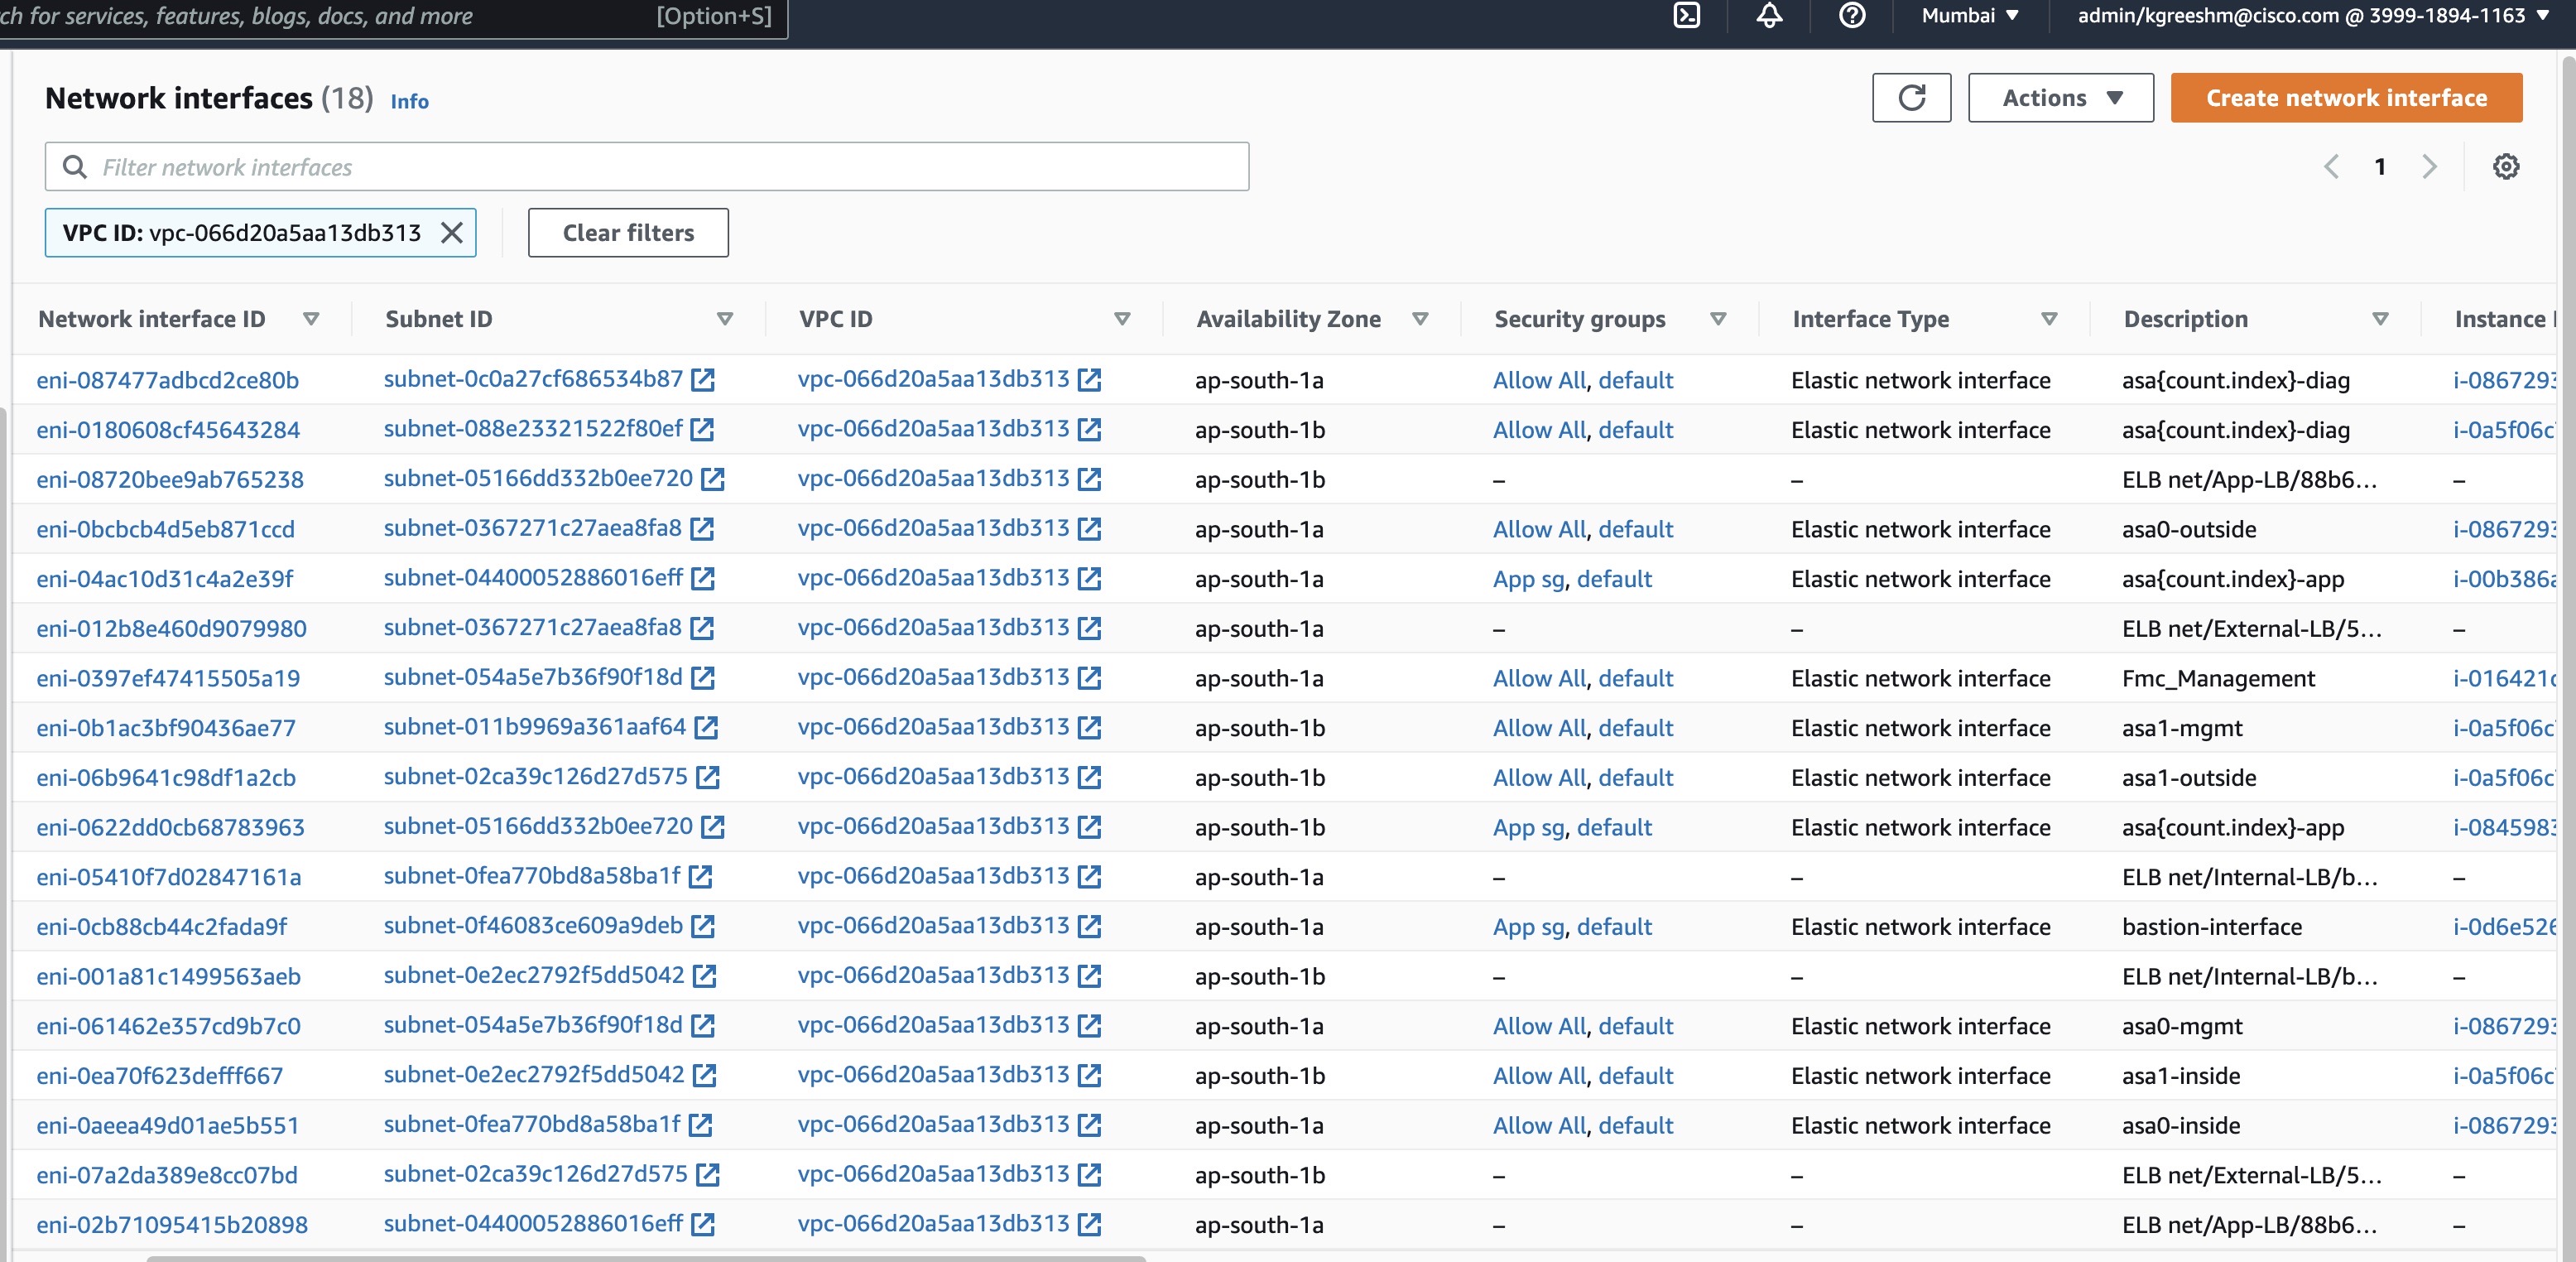Sort by Subnet ID column arrow

[725, 319]
